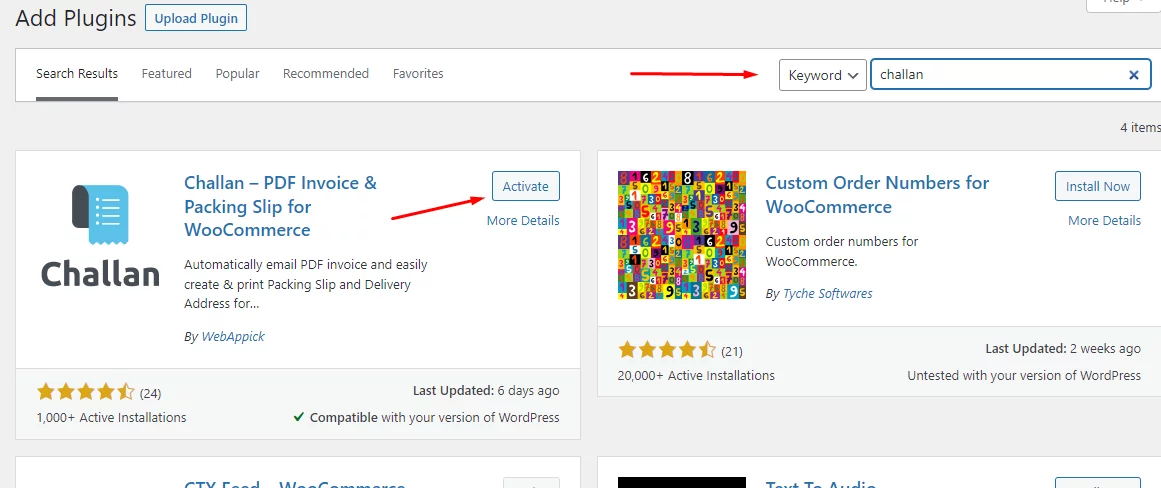Open the Favorites tab

tap(418, 74)
